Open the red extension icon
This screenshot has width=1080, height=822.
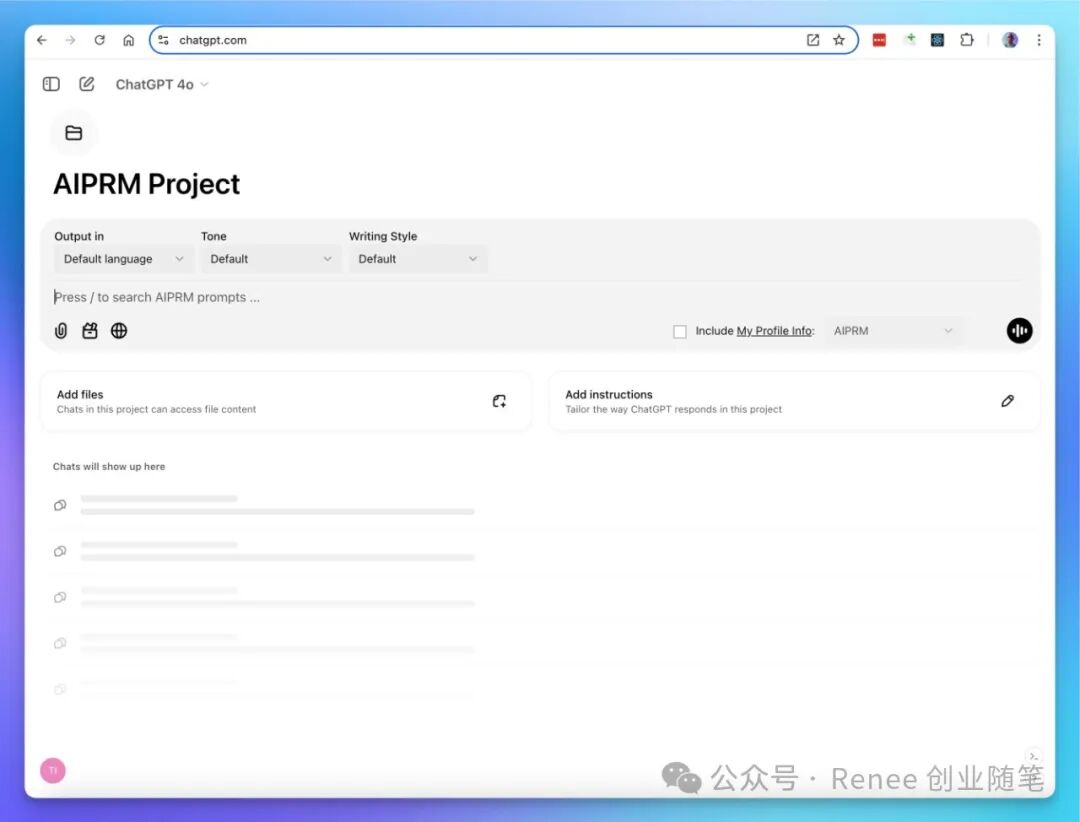(x=880, y=40)
